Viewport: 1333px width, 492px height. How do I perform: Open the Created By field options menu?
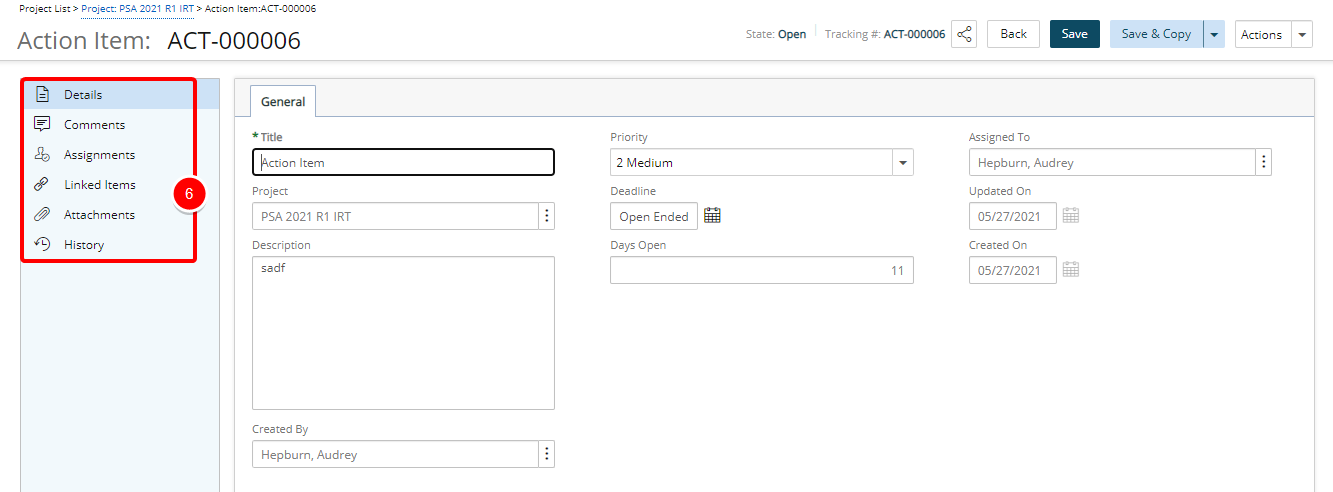[x=546, y=455]
